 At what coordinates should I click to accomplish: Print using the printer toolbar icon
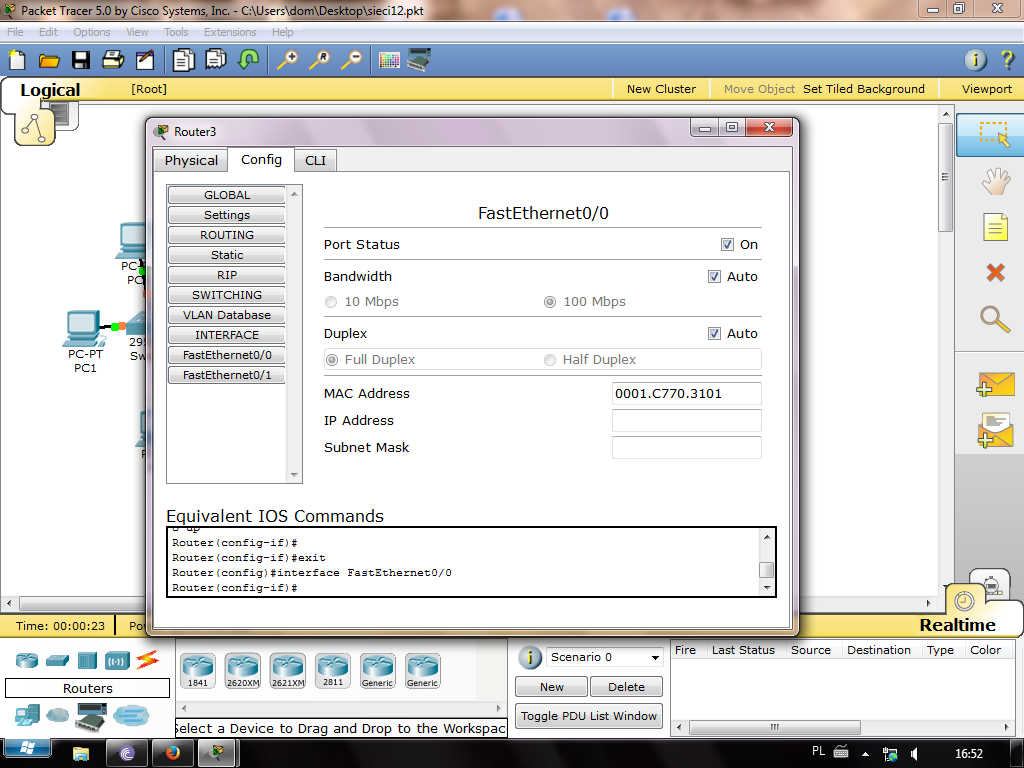pyautogui.click(x=113, y=60)
